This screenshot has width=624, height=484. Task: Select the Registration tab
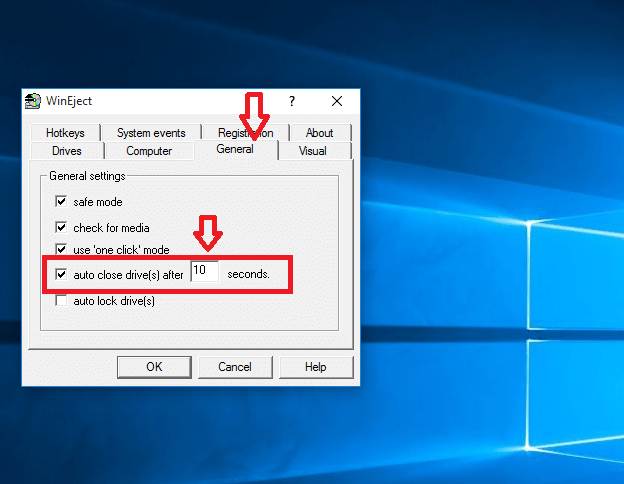246,133
